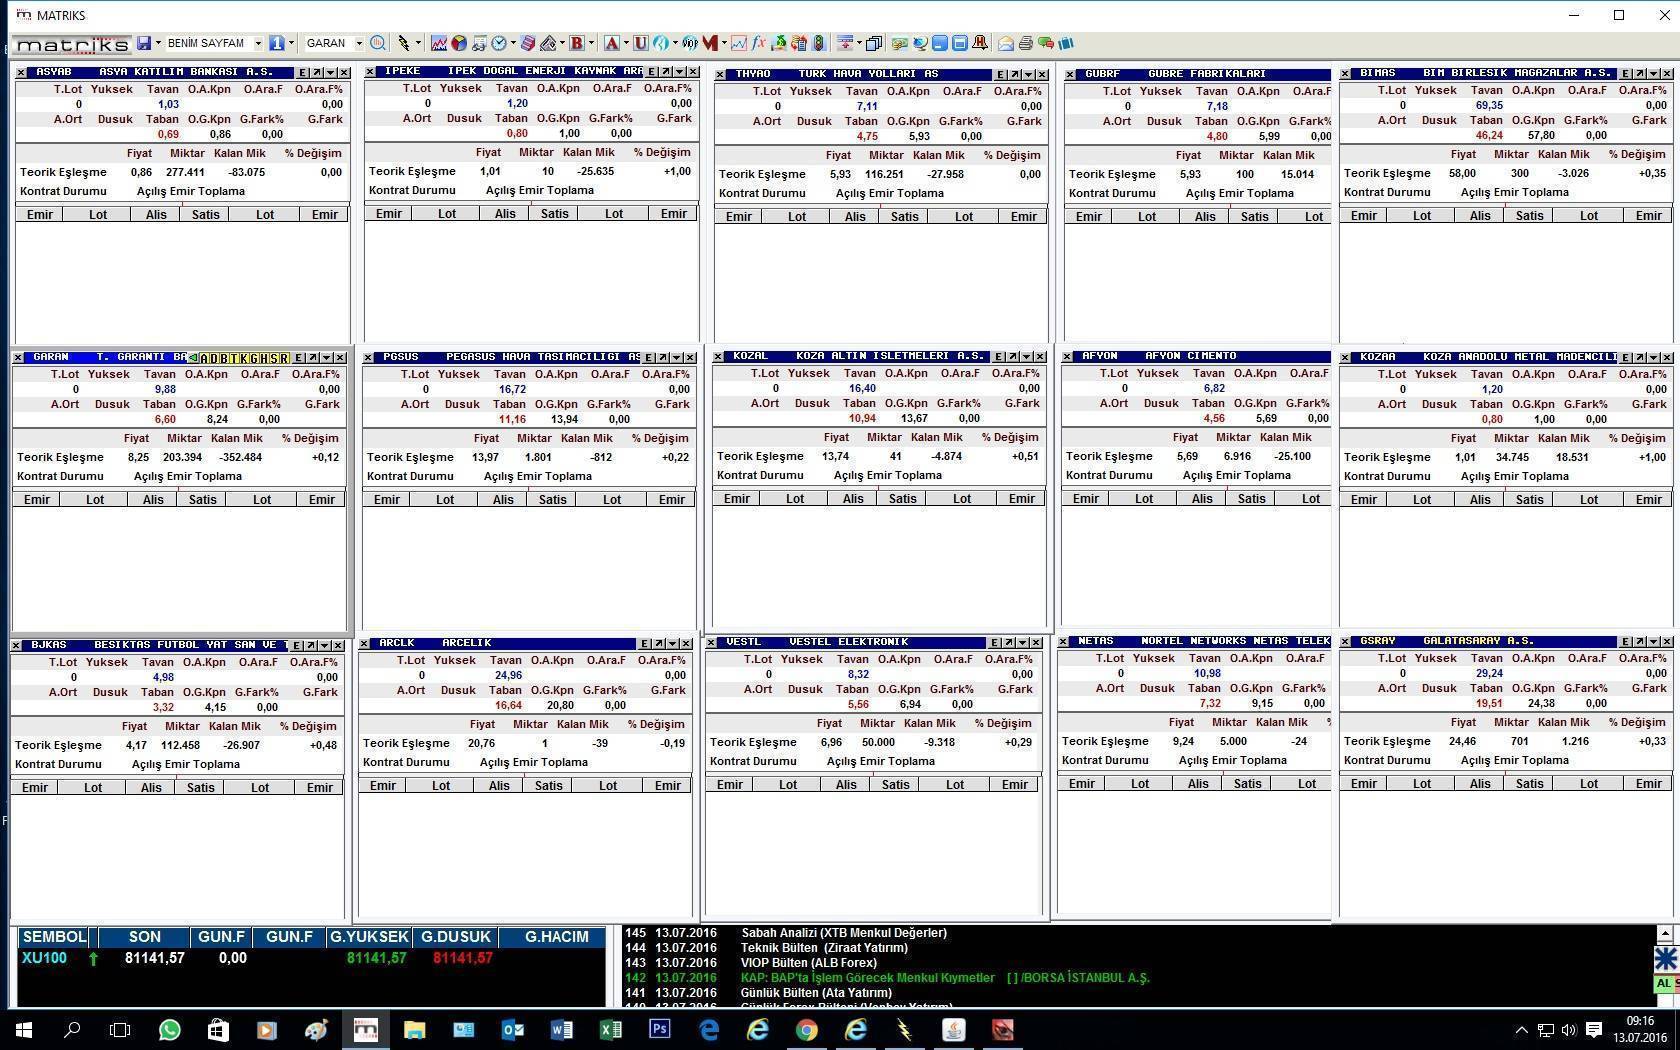Click the magnifier search icon beside GARAN
Viewport: 1680px width, 1050px height.
[378, 43]
